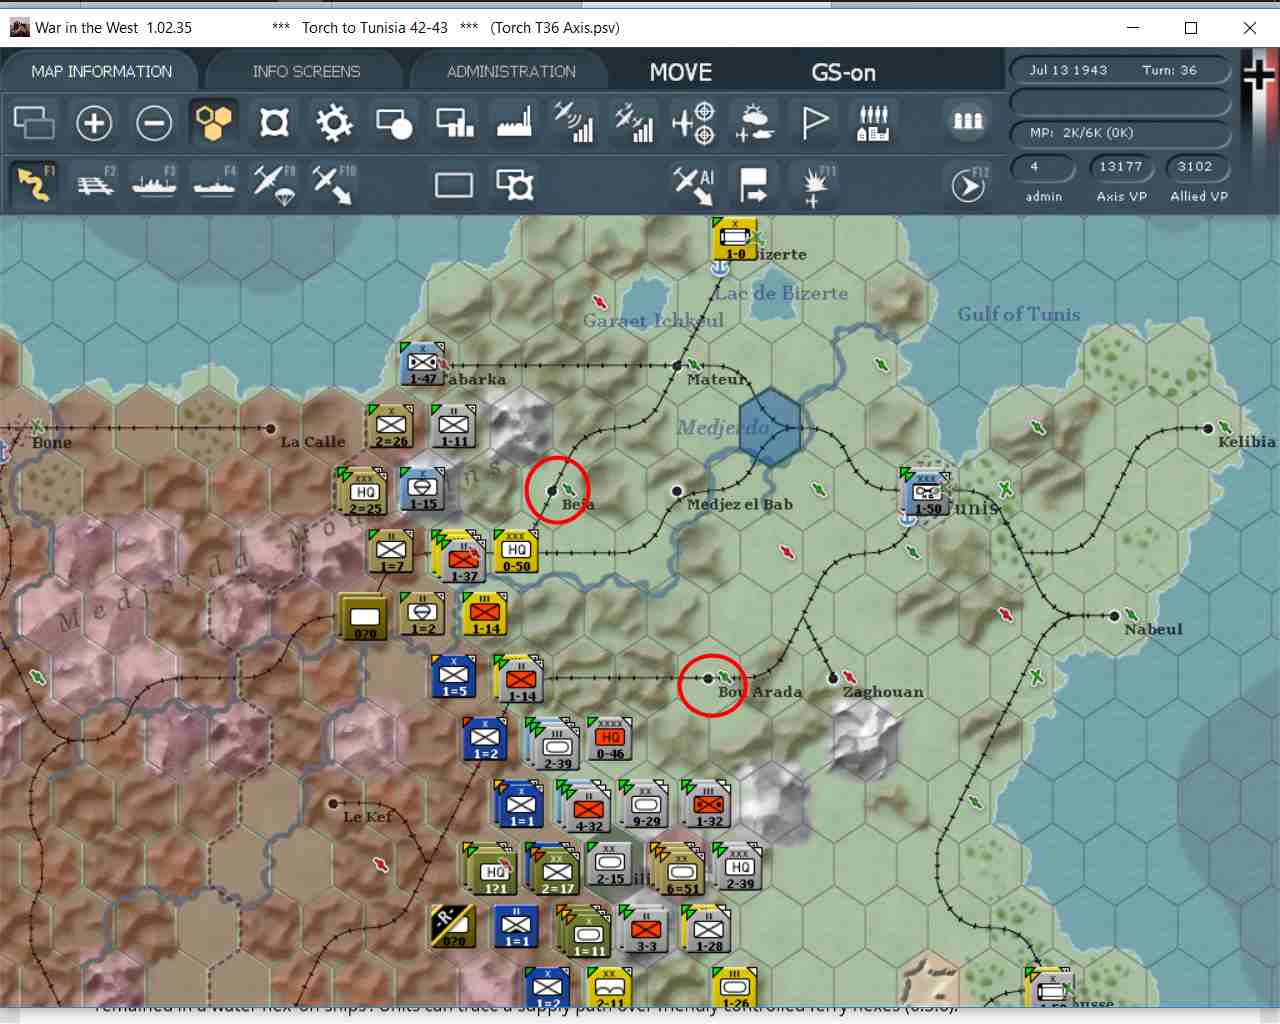Viewport: 1280px width, 1024px height.
Task: Select the 1-47 unit at Tabarka
Action: pos(423,365)
